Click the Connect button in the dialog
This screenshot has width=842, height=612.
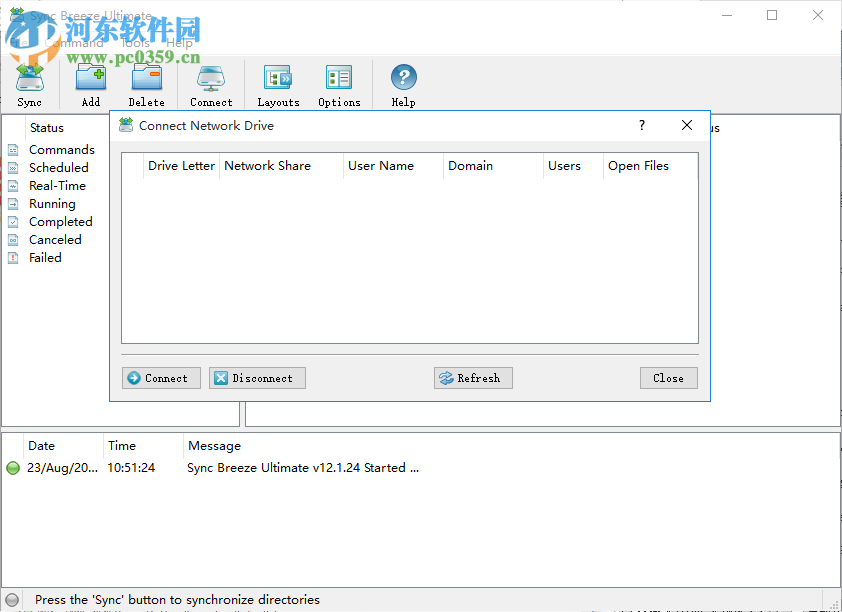click(161, 378)
